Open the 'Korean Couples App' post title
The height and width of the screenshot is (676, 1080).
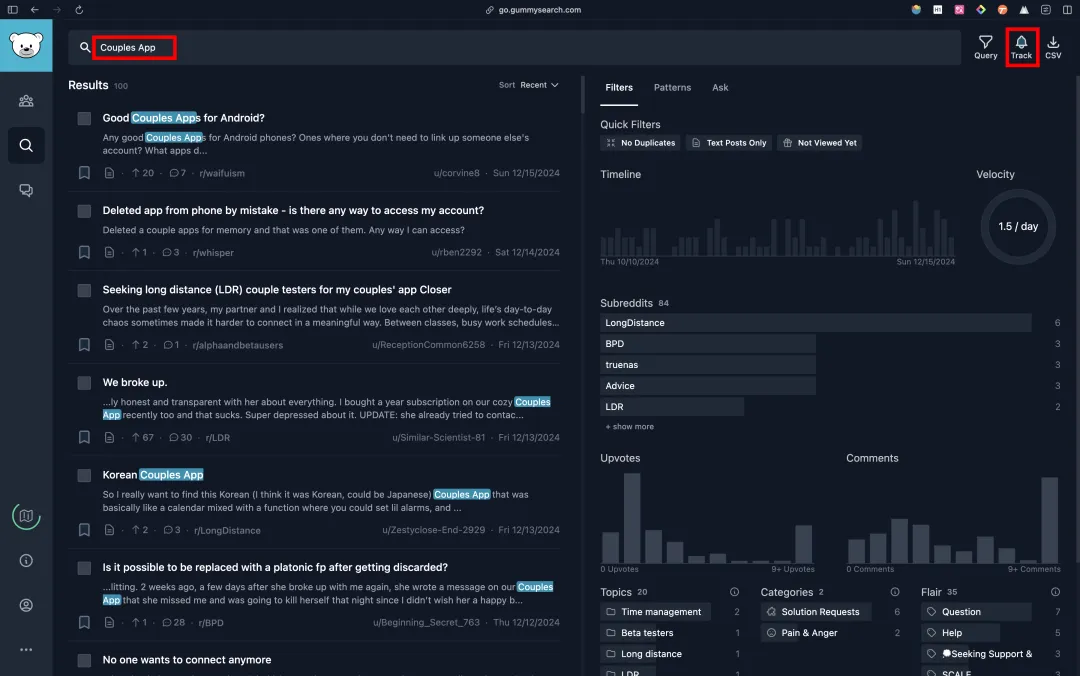click(x=153, y=475)
